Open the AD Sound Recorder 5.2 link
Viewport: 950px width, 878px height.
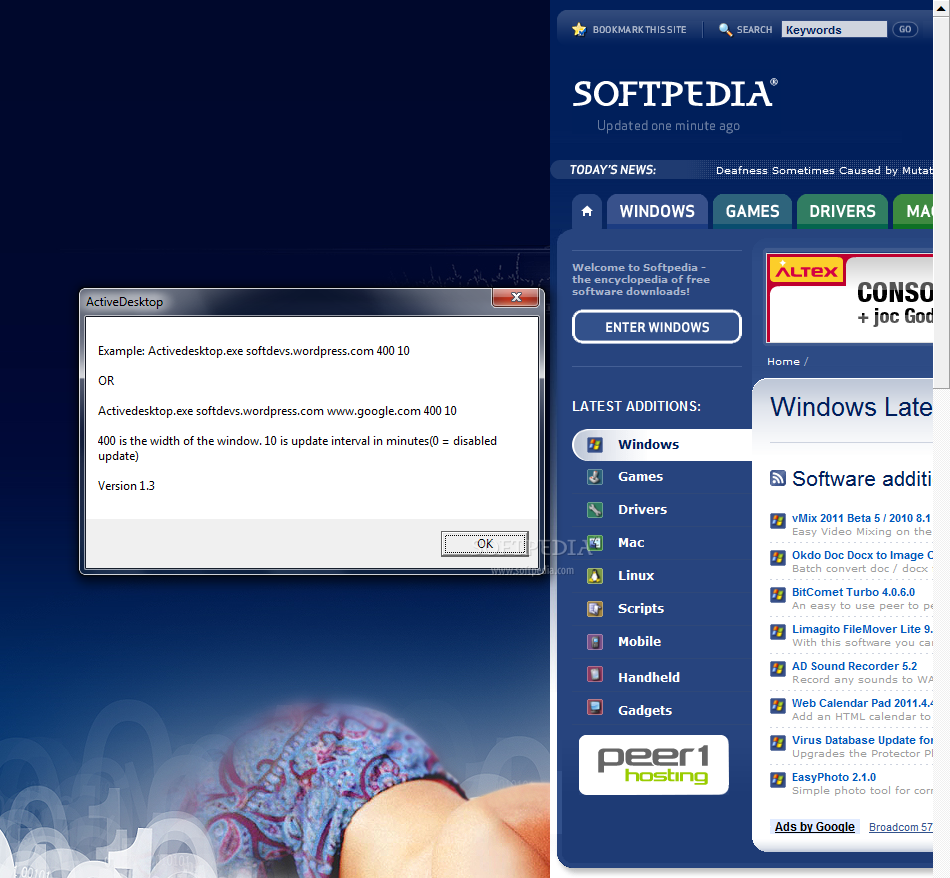(x=854, y=666)
